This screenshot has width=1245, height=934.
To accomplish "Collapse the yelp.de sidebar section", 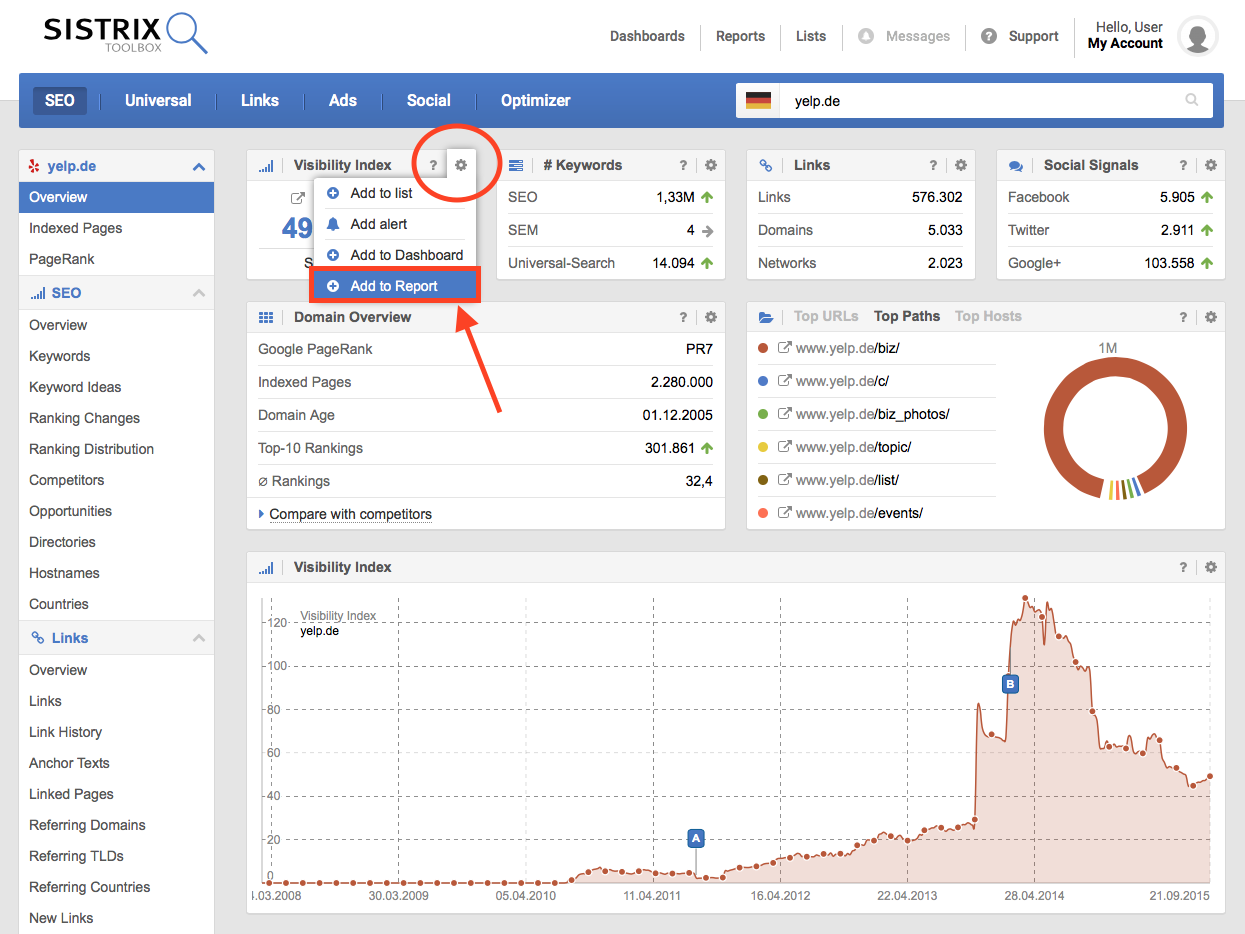I will pyautogui.click(x=198, y=167).
